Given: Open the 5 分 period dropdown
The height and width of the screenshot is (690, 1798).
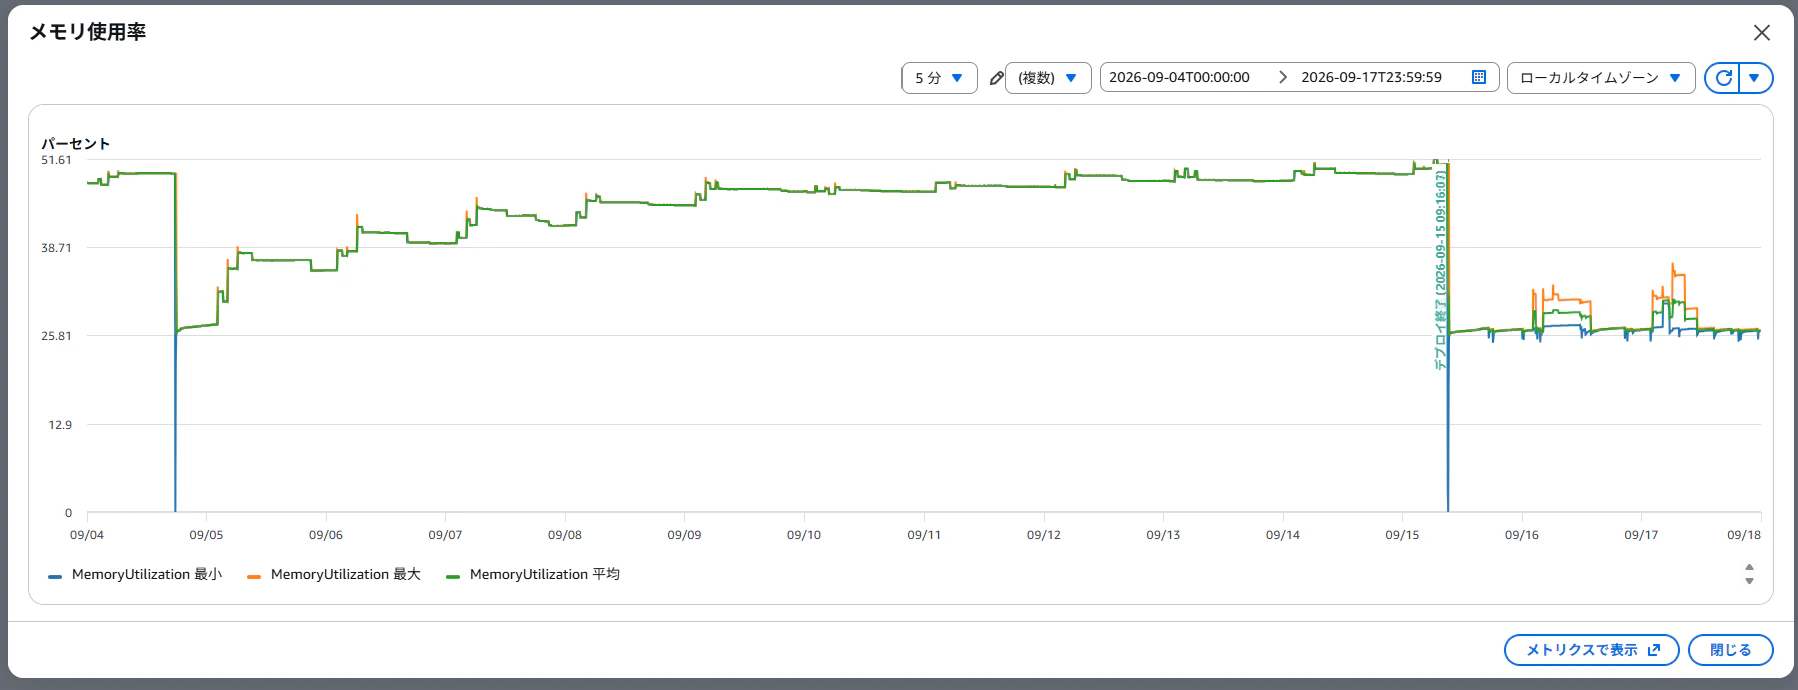Looking at the screenshot, I should pyautogui.click(x=939, y=78).
